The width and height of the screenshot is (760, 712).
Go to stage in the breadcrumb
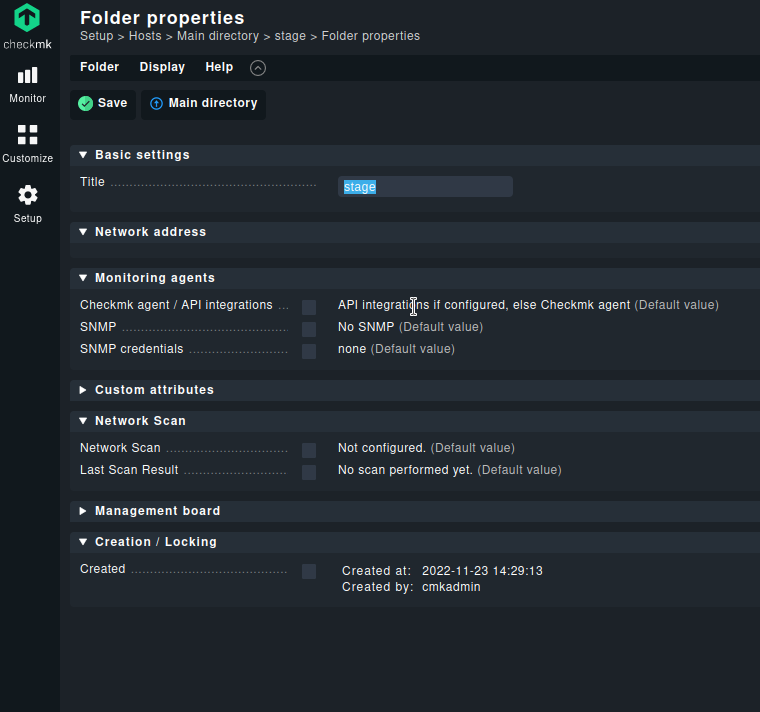(290, 36)
